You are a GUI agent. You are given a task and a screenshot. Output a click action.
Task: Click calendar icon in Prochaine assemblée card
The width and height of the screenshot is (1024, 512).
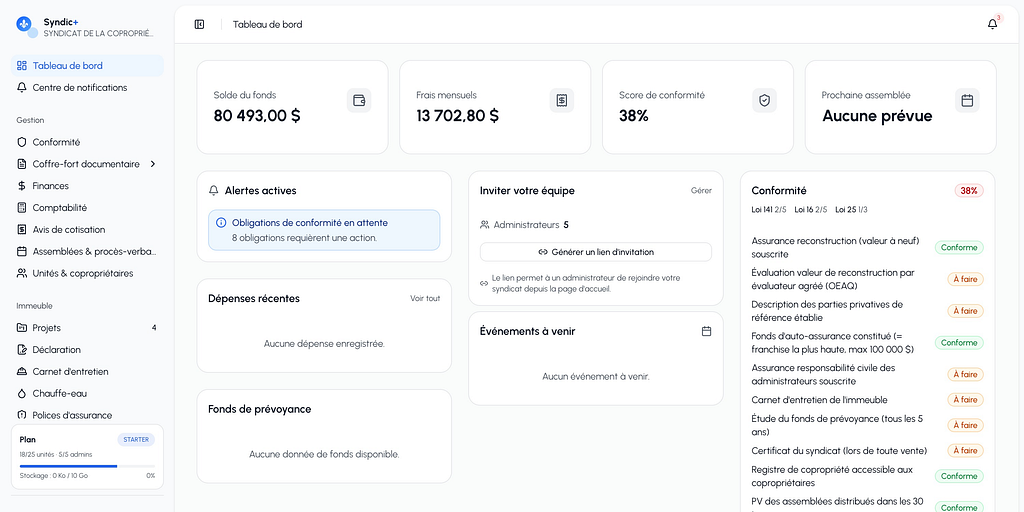pos(967,101)
